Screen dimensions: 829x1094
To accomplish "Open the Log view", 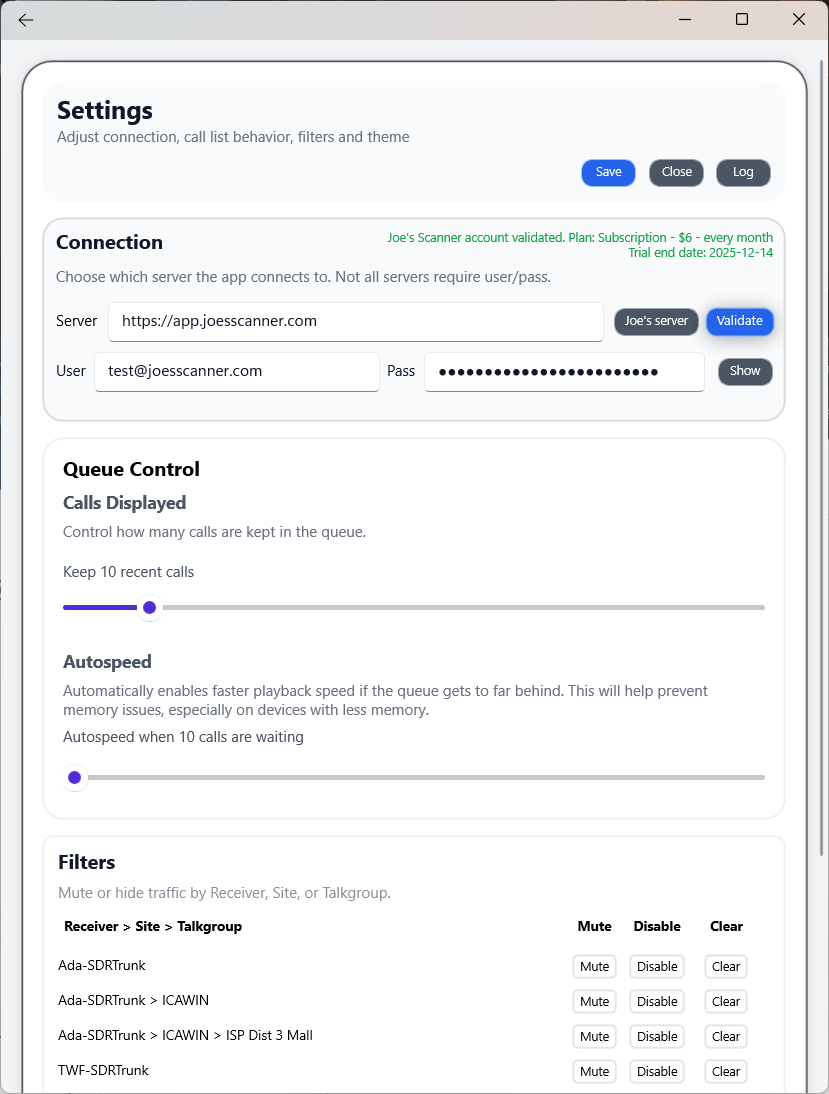I will pos(743,172).
